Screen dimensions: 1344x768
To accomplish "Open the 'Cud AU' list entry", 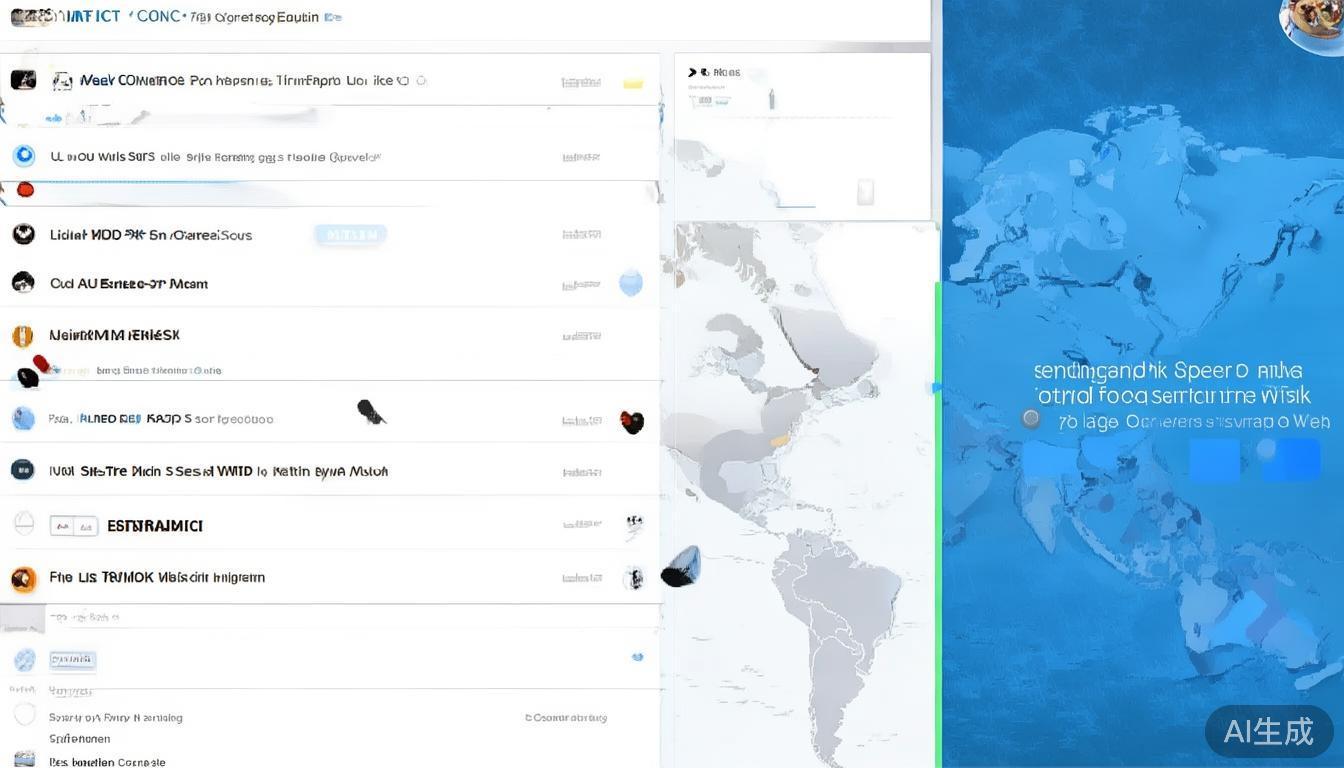I will pos(129,284).
